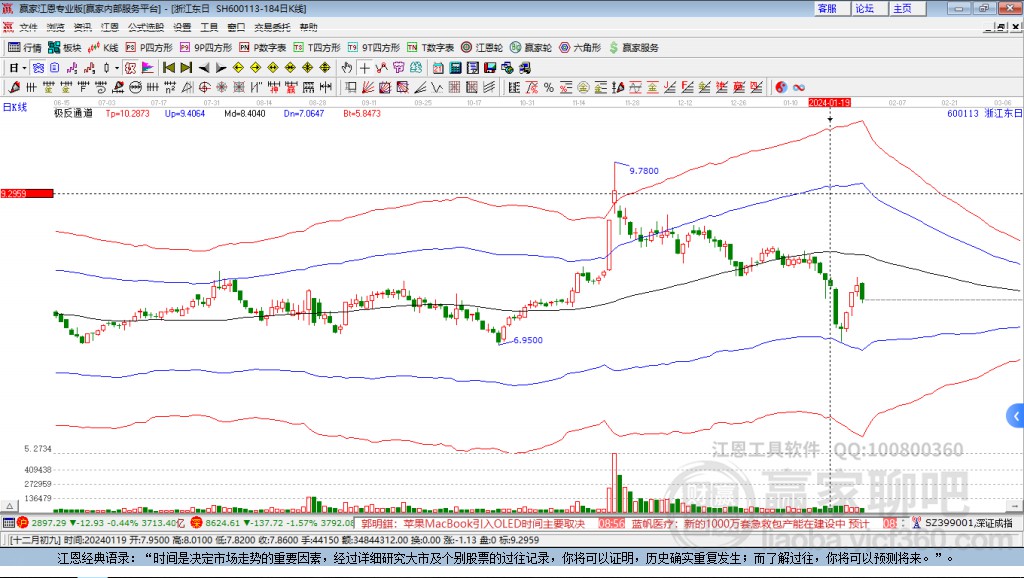Step chart left with black left arrow
Viewport: 1024px width, 578px height.
[204, 68]
